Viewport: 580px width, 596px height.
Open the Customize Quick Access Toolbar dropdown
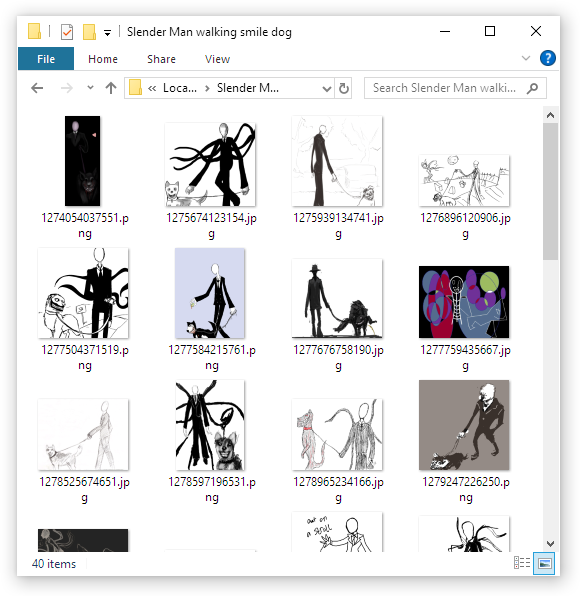(108, 33)
